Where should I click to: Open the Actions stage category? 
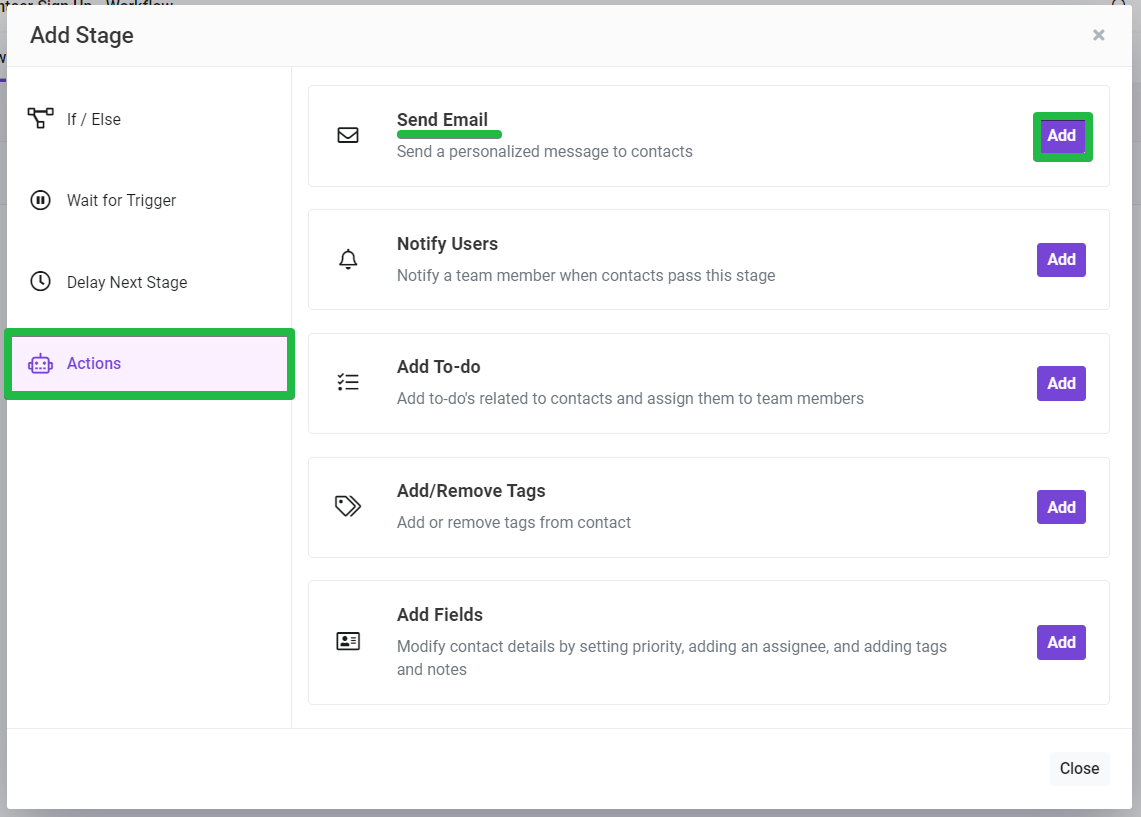(149, 364)
